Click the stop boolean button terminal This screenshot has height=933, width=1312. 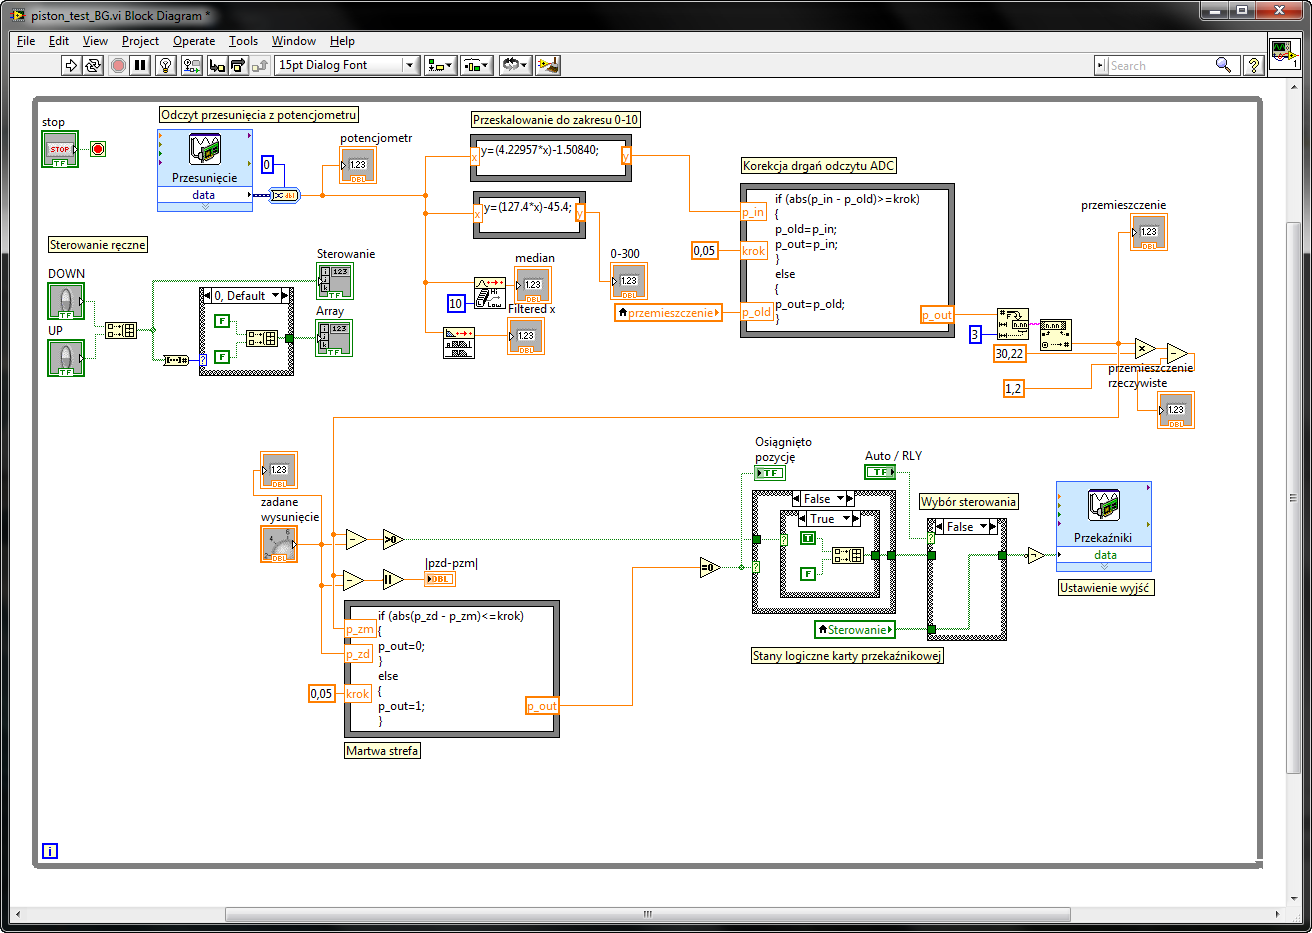[x=60, y=149]
